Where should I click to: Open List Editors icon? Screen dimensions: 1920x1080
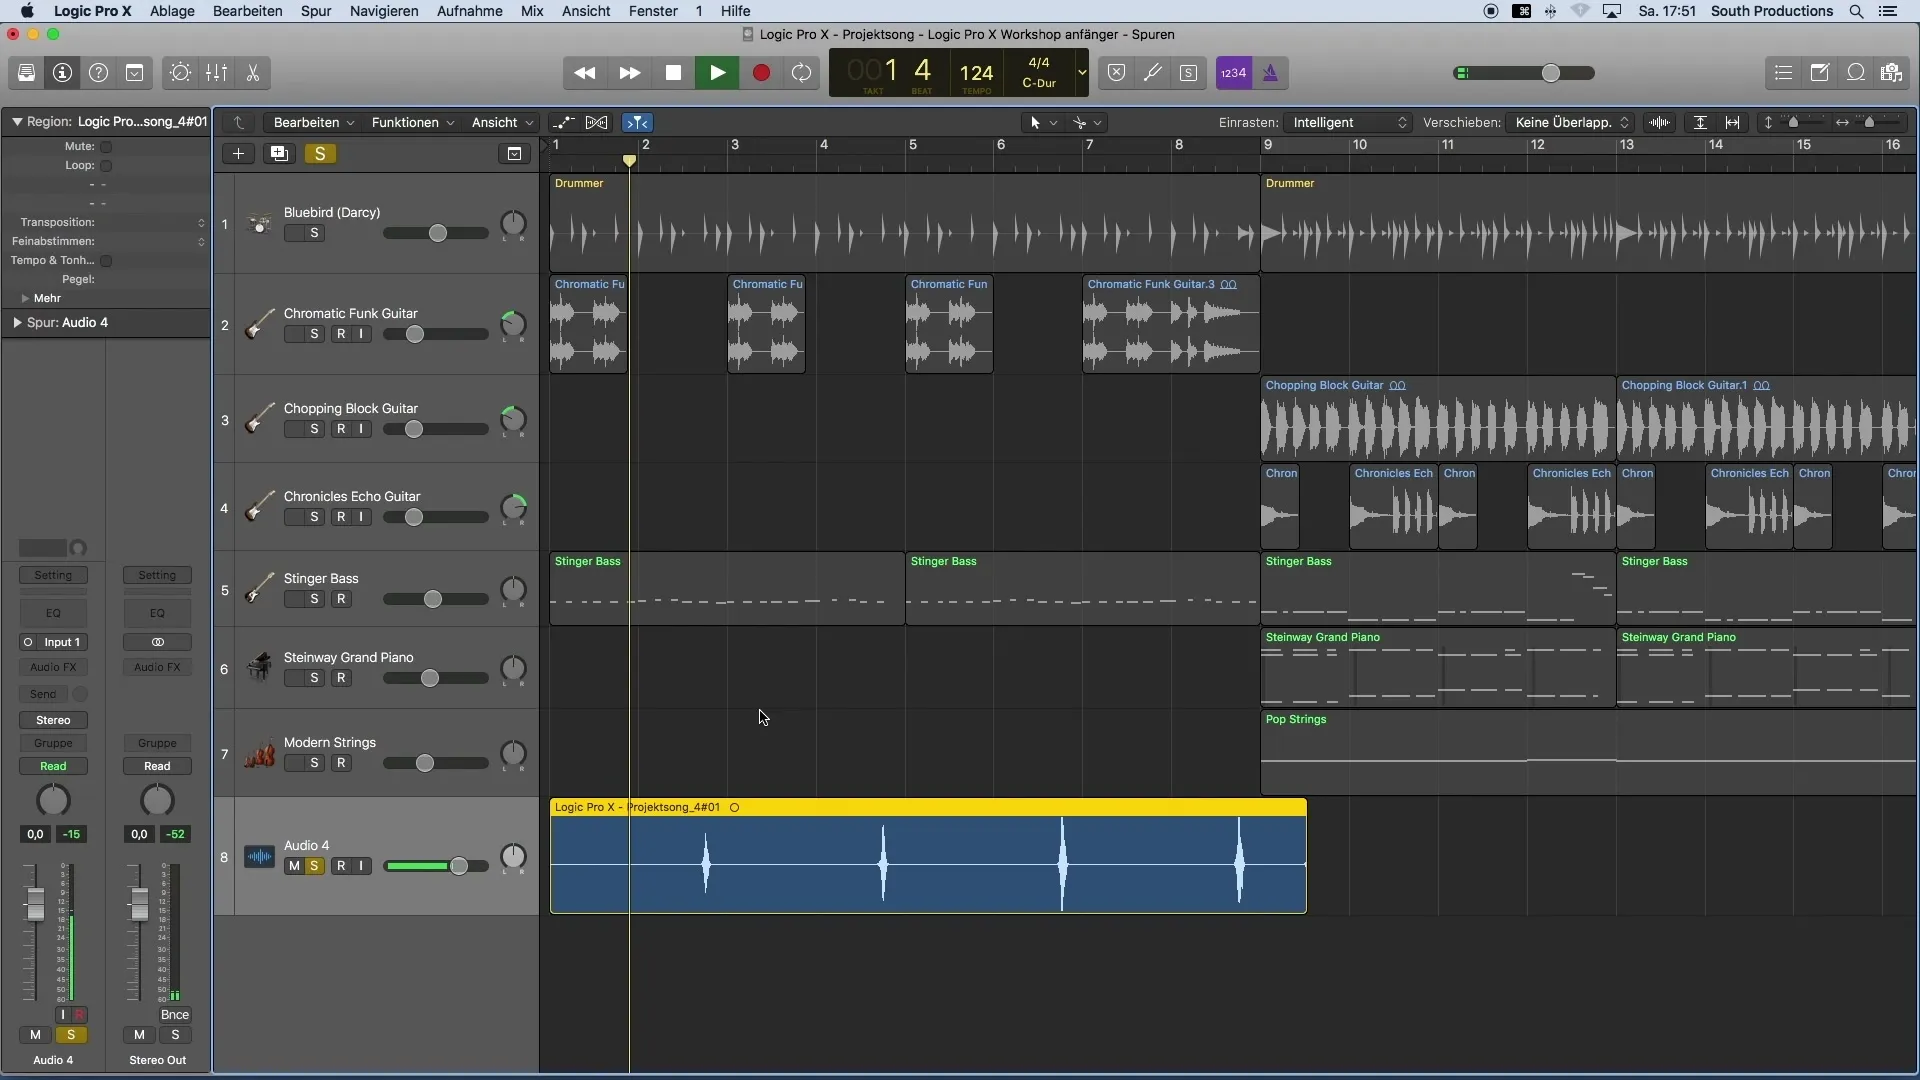click(x=1783, y=73)
